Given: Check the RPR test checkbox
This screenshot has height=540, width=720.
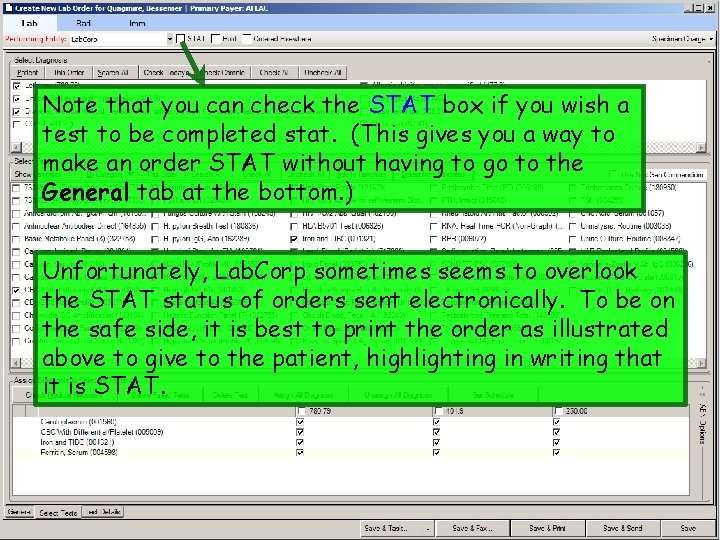Looking at the screenshot, I should 433,239.
